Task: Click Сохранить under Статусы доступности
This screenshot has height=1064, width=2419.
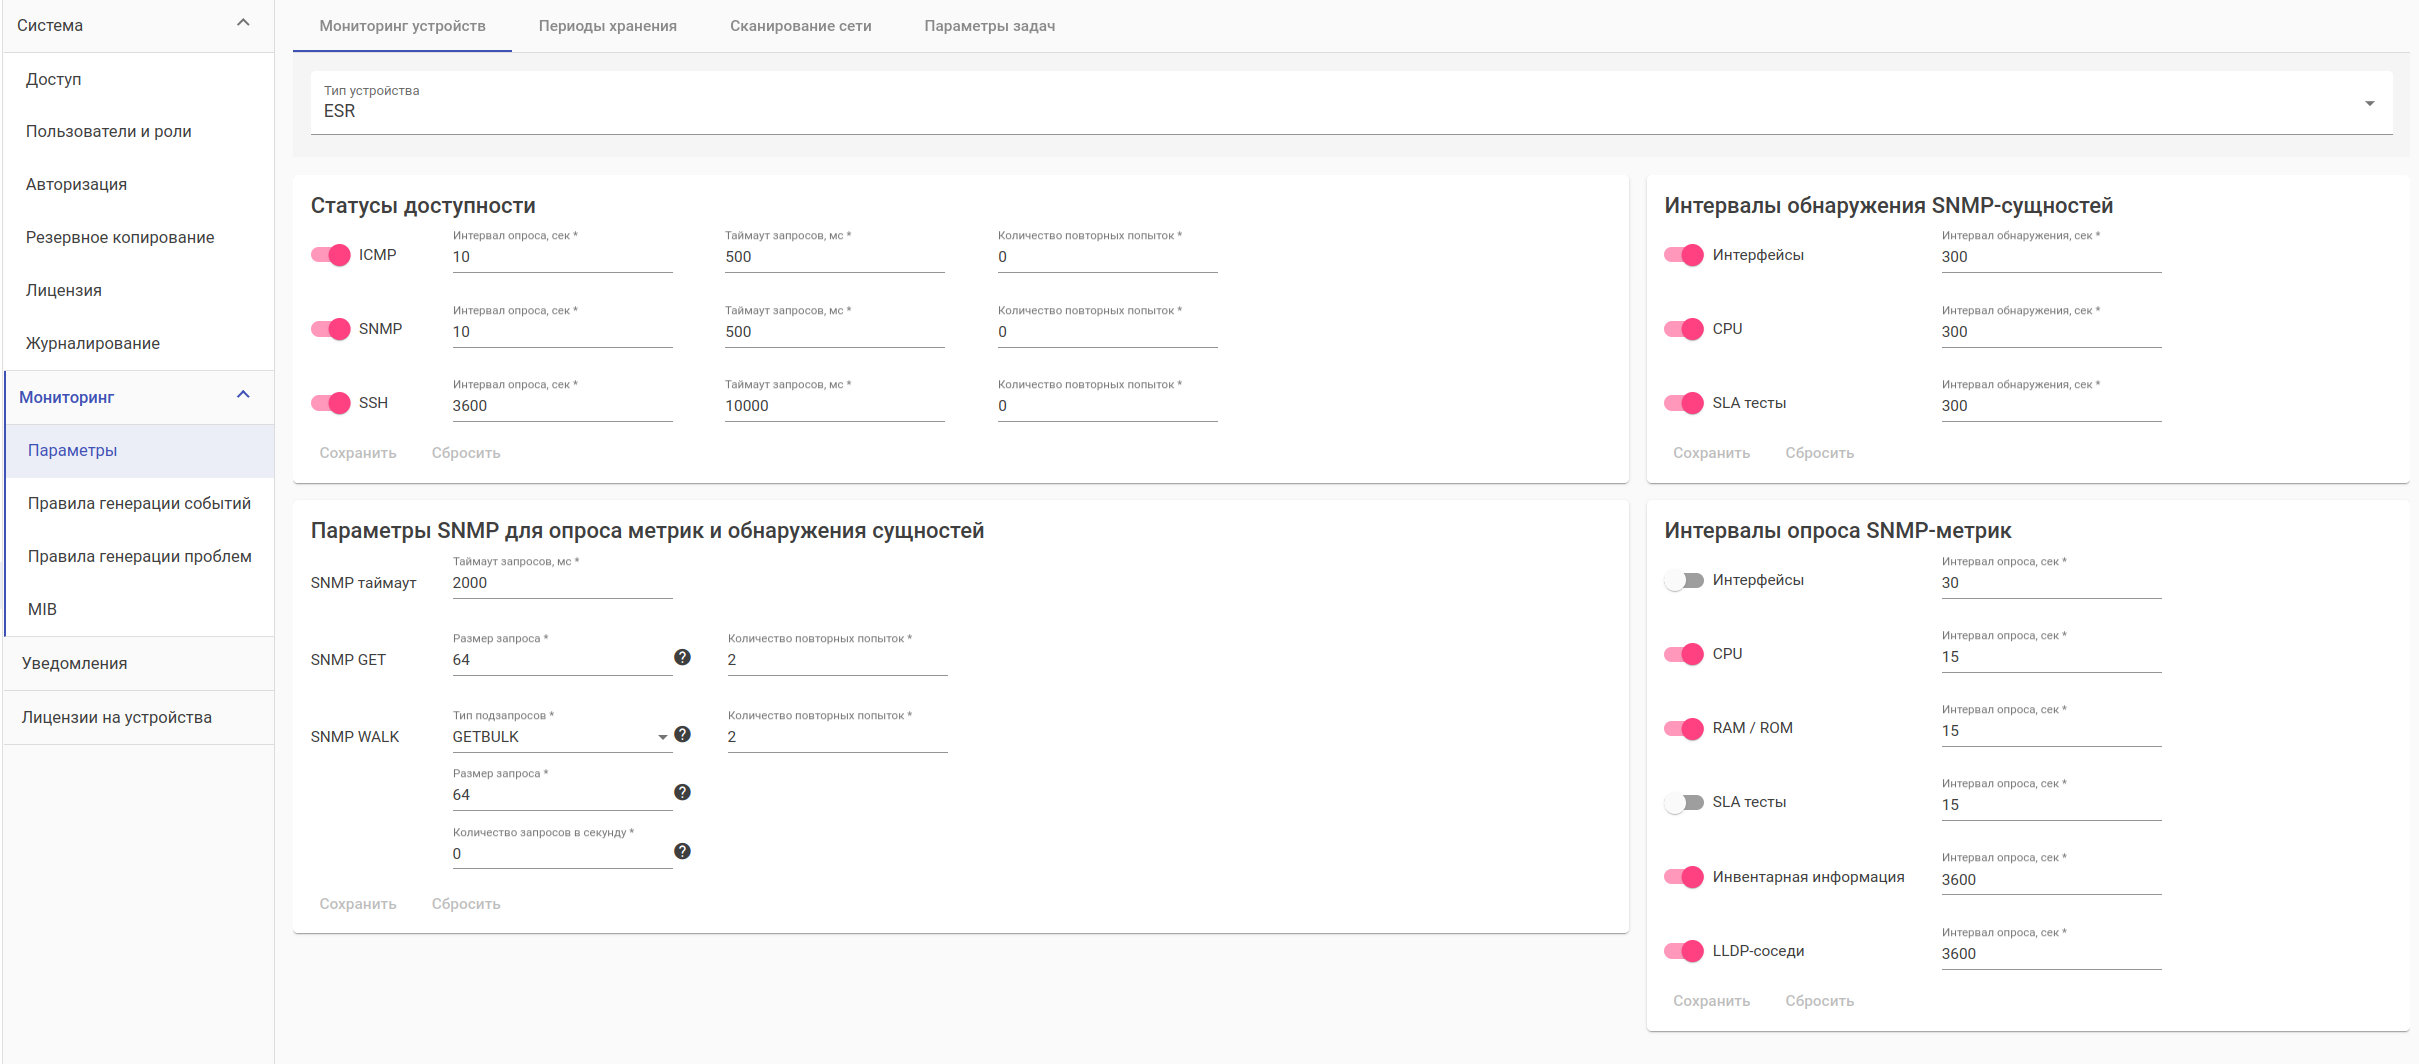Action: coord(358,453)
